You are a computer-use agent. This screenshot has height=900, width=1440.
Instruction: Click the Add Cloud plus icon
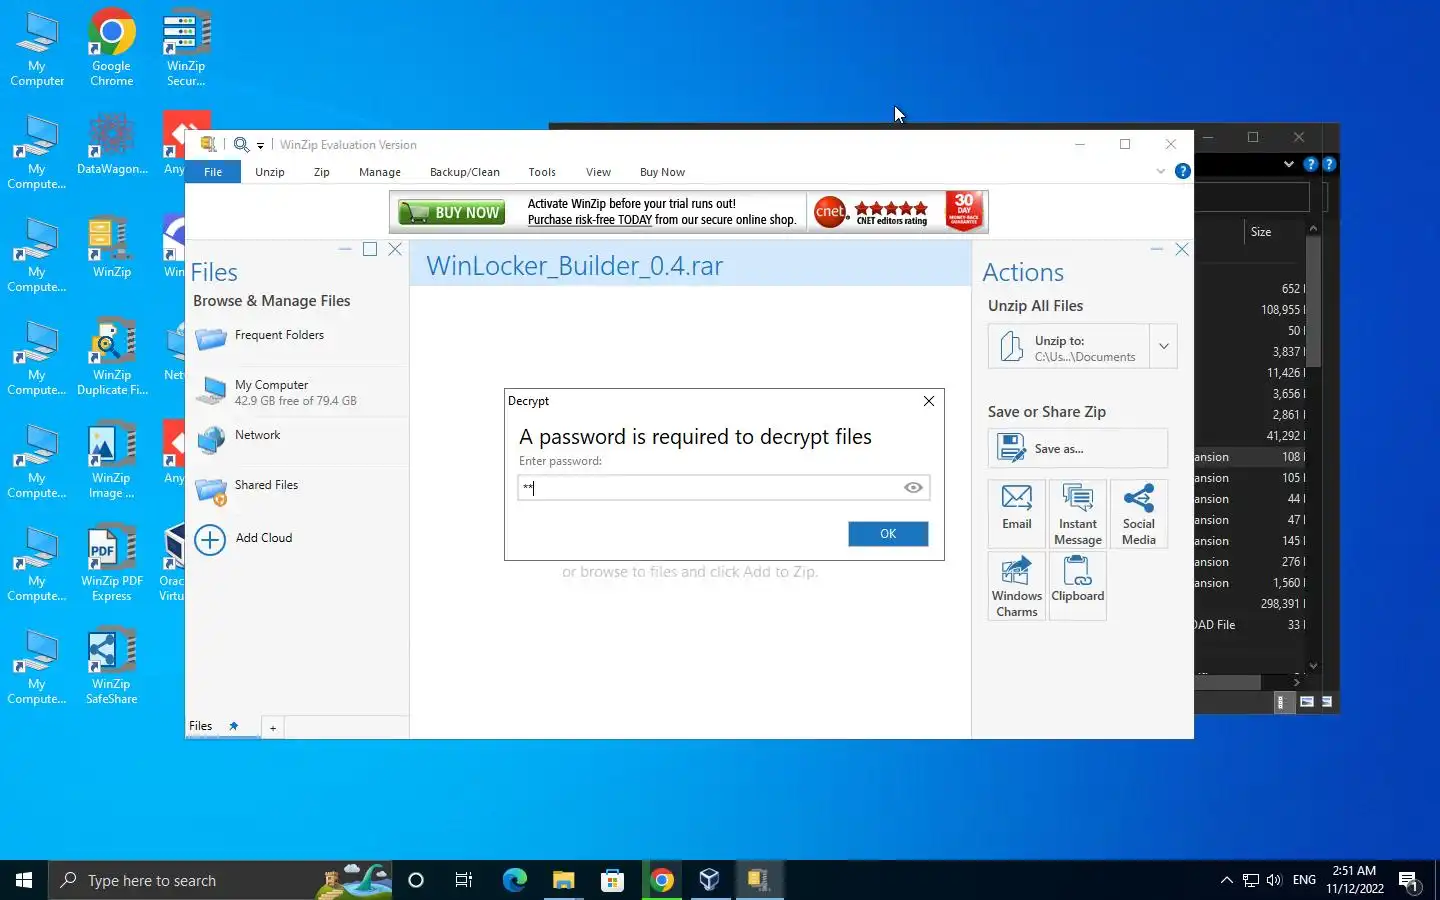pyautogui.click(x=210, y=540)
